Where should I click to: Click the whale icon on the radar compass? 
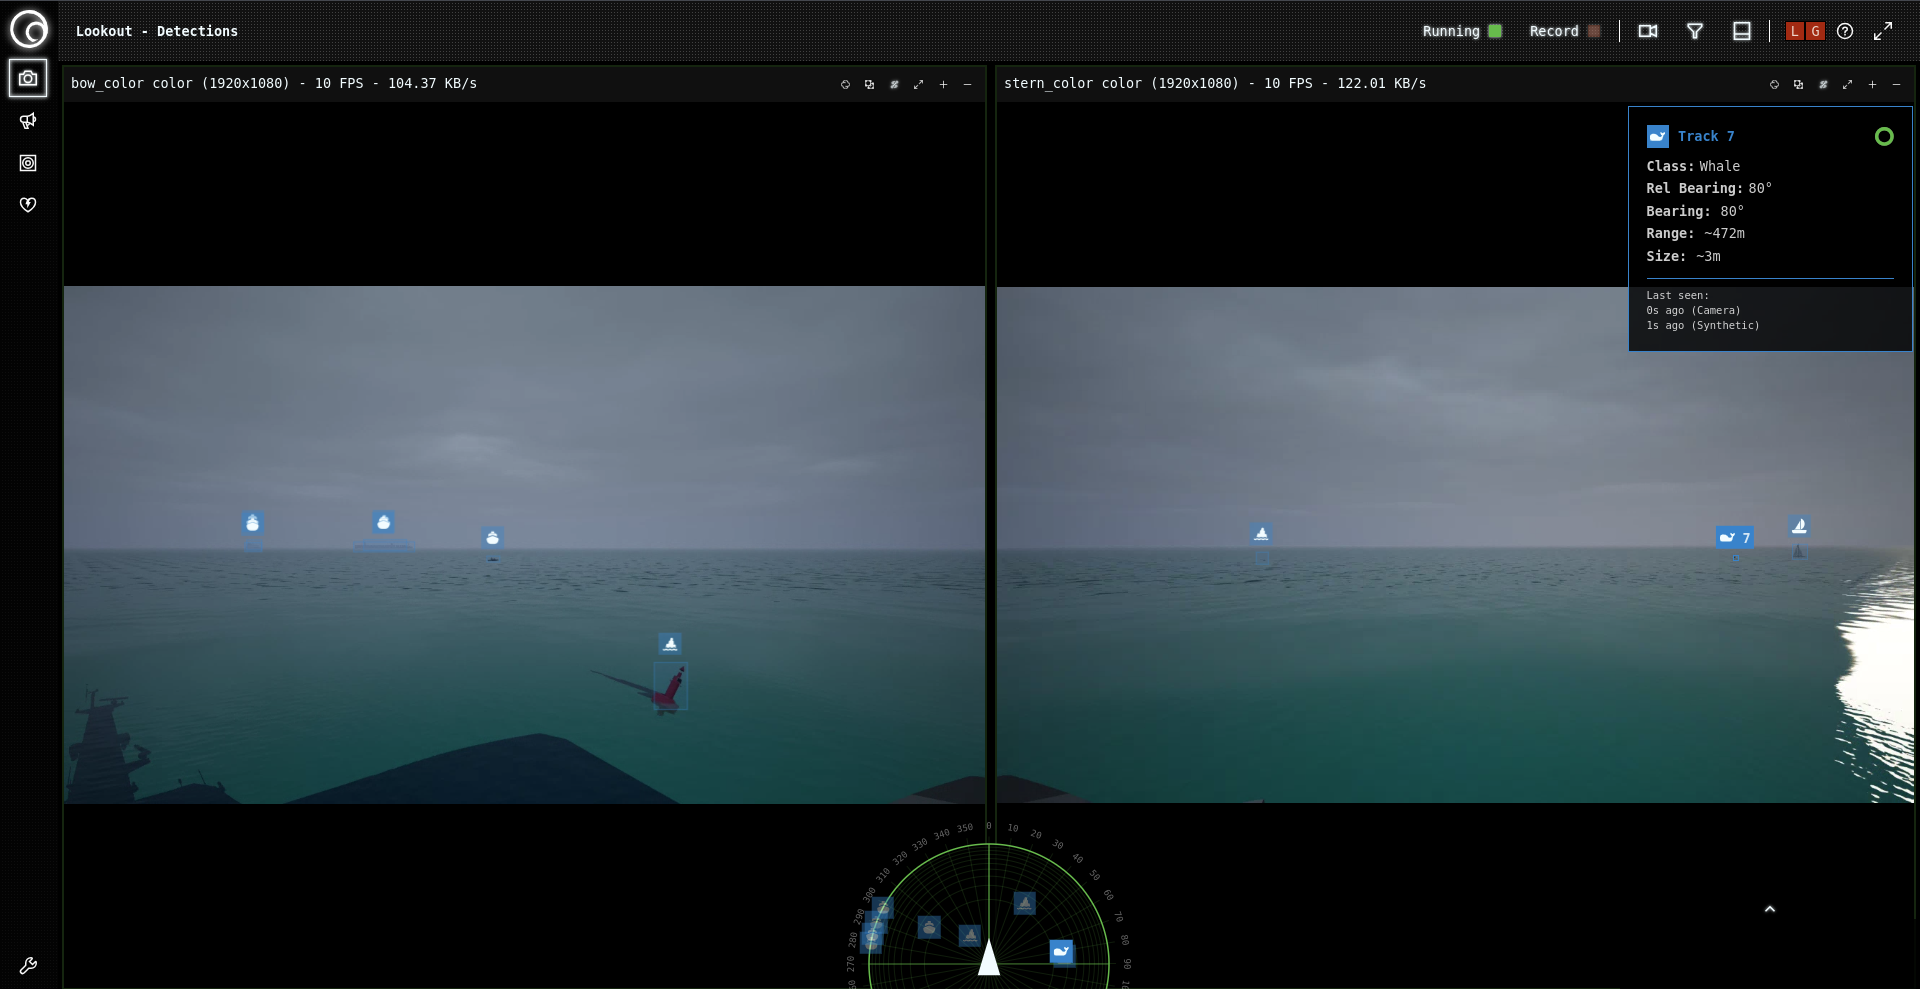click(1061, 951)
